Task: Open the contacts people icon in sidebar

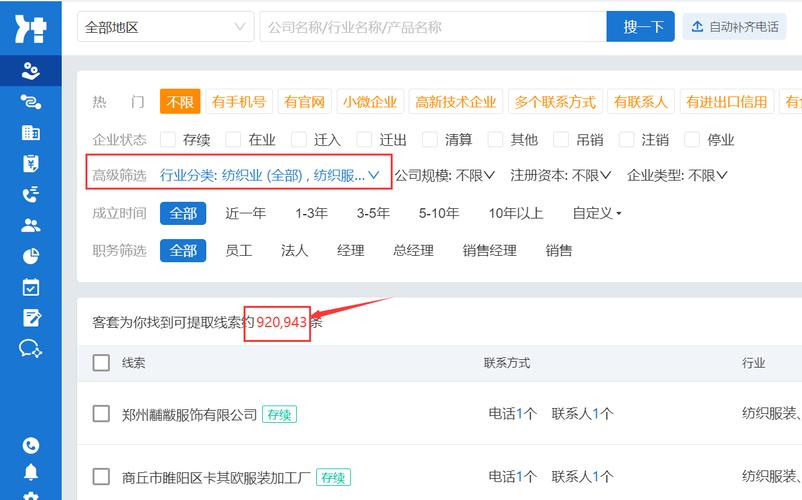Action: [30, 226]
